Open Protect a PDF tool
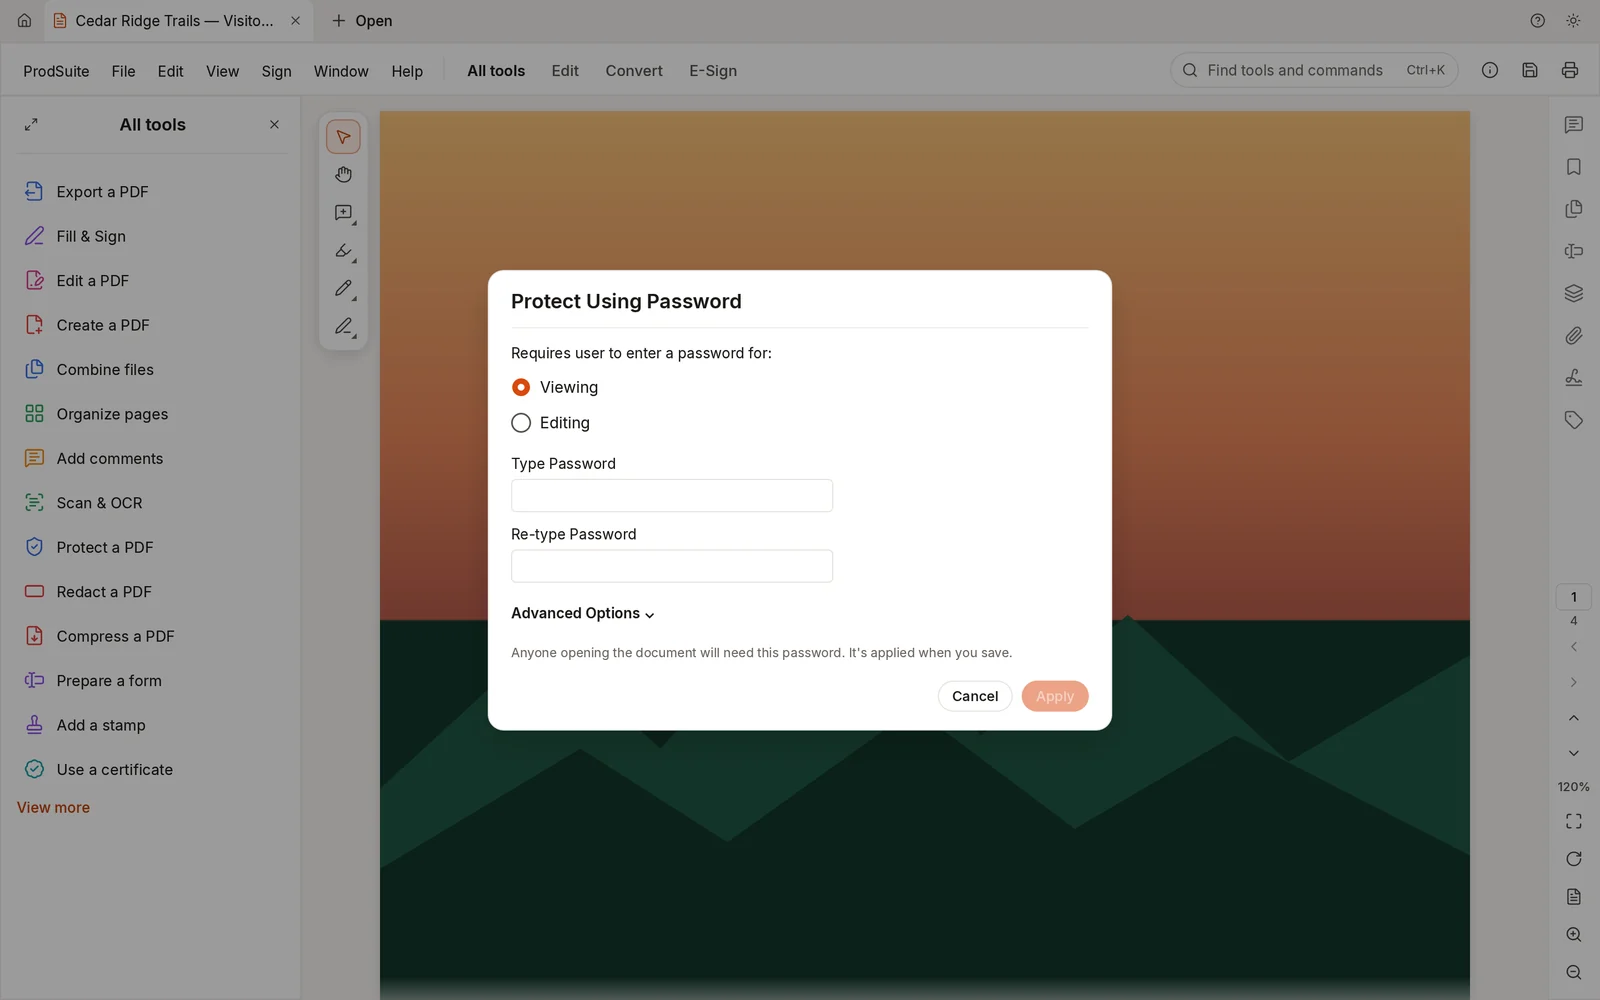This screenshot has width=1600, height=1000. click(x=152, y=547)
